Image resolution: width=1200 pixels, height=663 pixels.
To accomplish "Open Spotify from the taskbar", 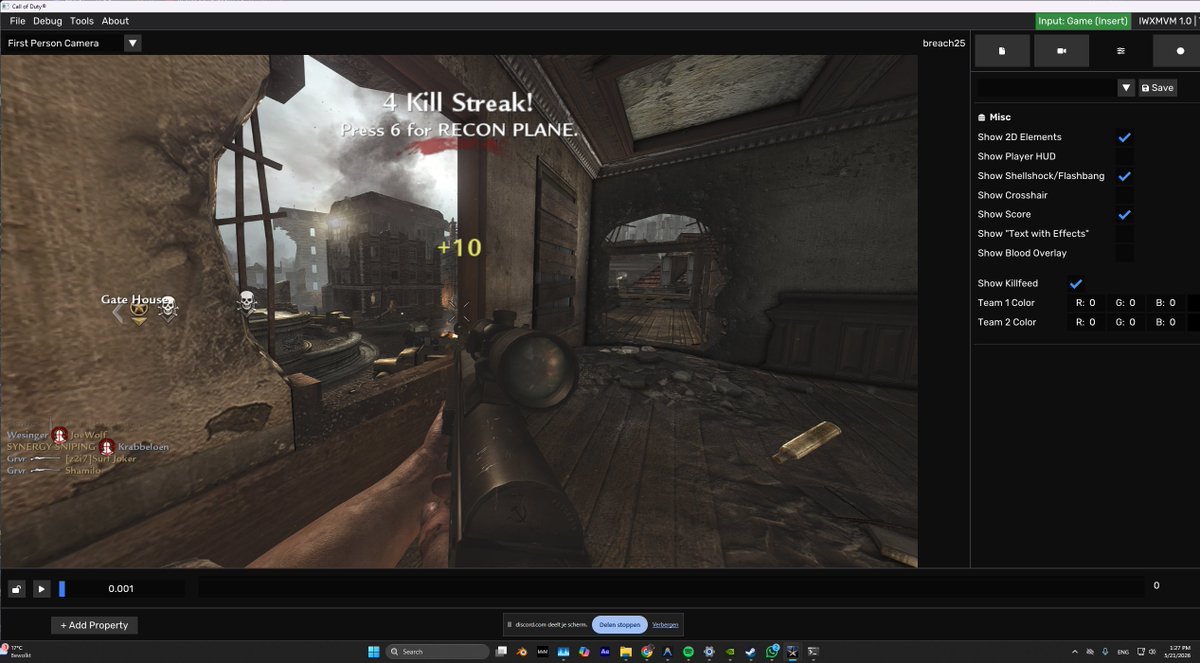I will point(688,652).
